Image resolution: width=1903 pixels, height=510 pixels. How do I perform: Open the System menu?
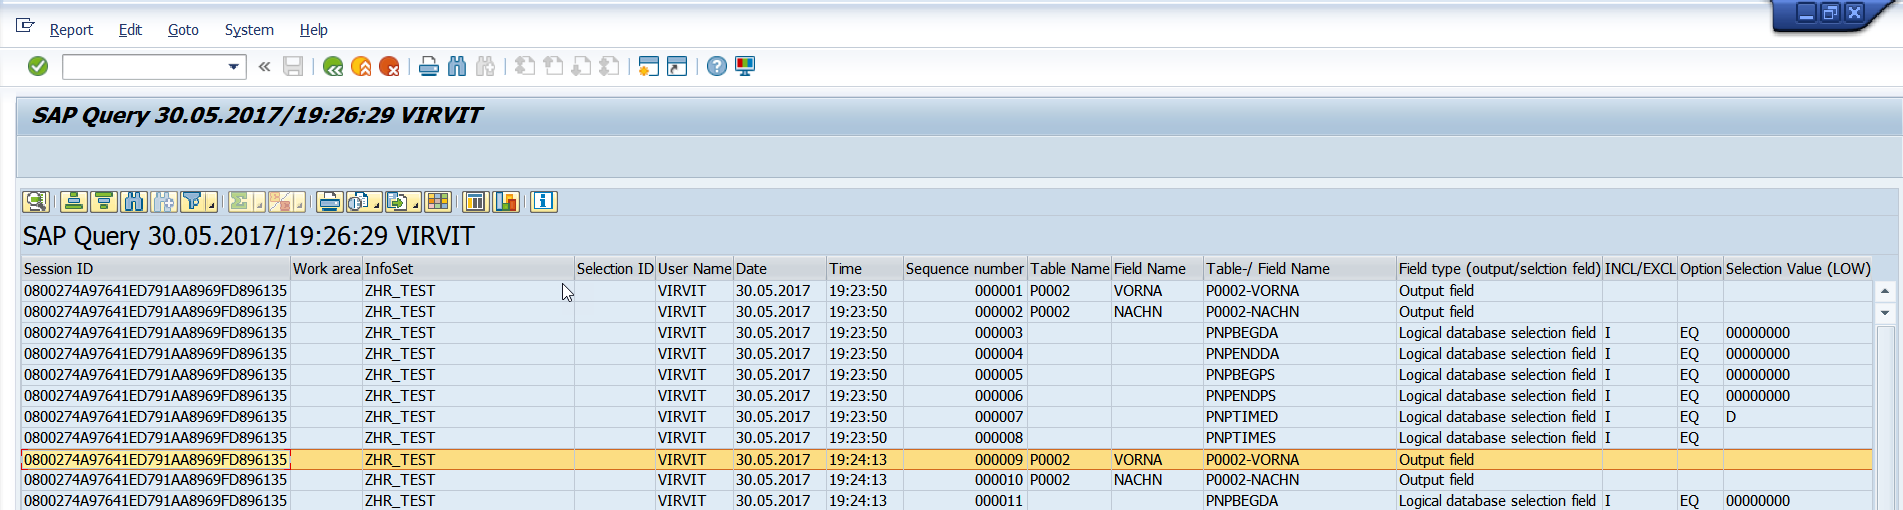[x=249, y=30]
